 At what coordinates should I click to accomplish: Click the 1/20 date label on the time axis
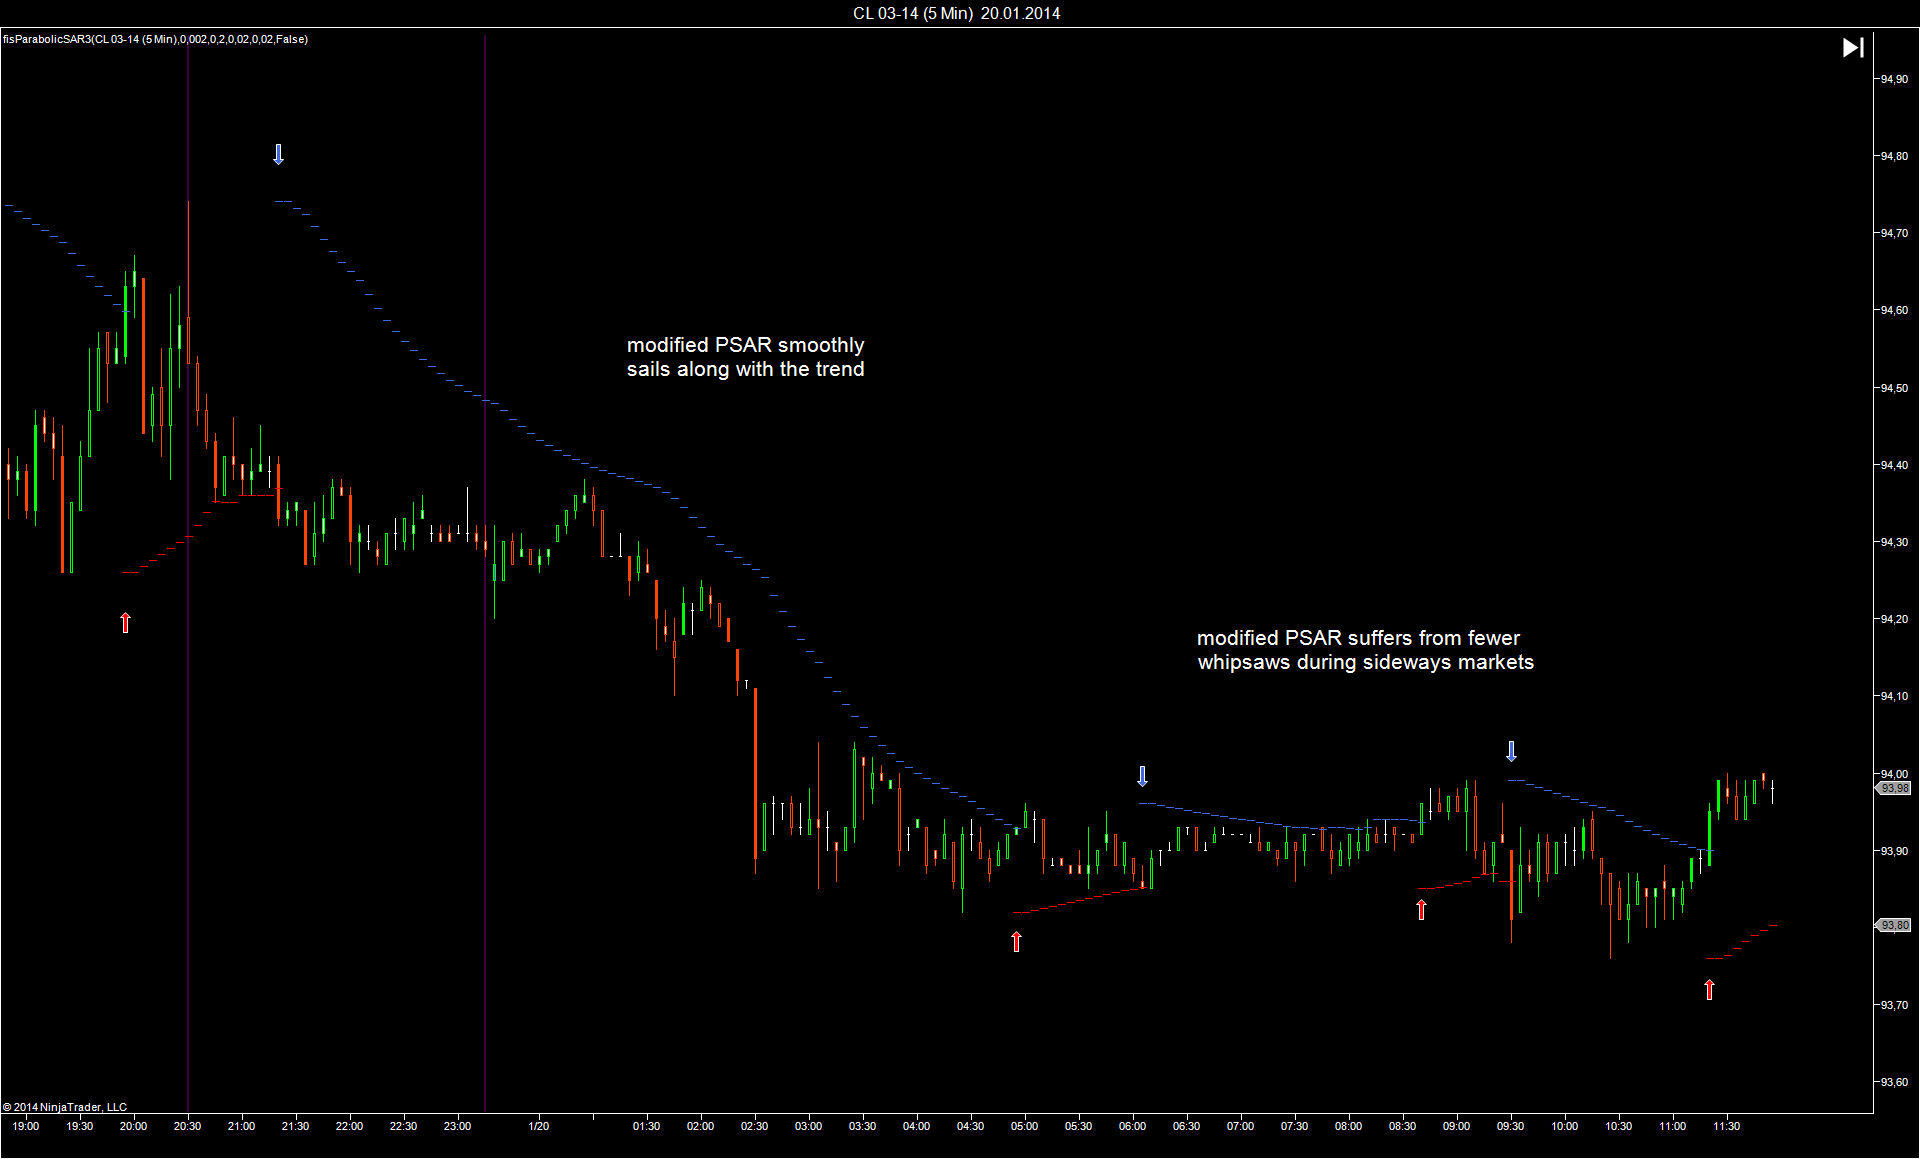tap(538, 1126)
